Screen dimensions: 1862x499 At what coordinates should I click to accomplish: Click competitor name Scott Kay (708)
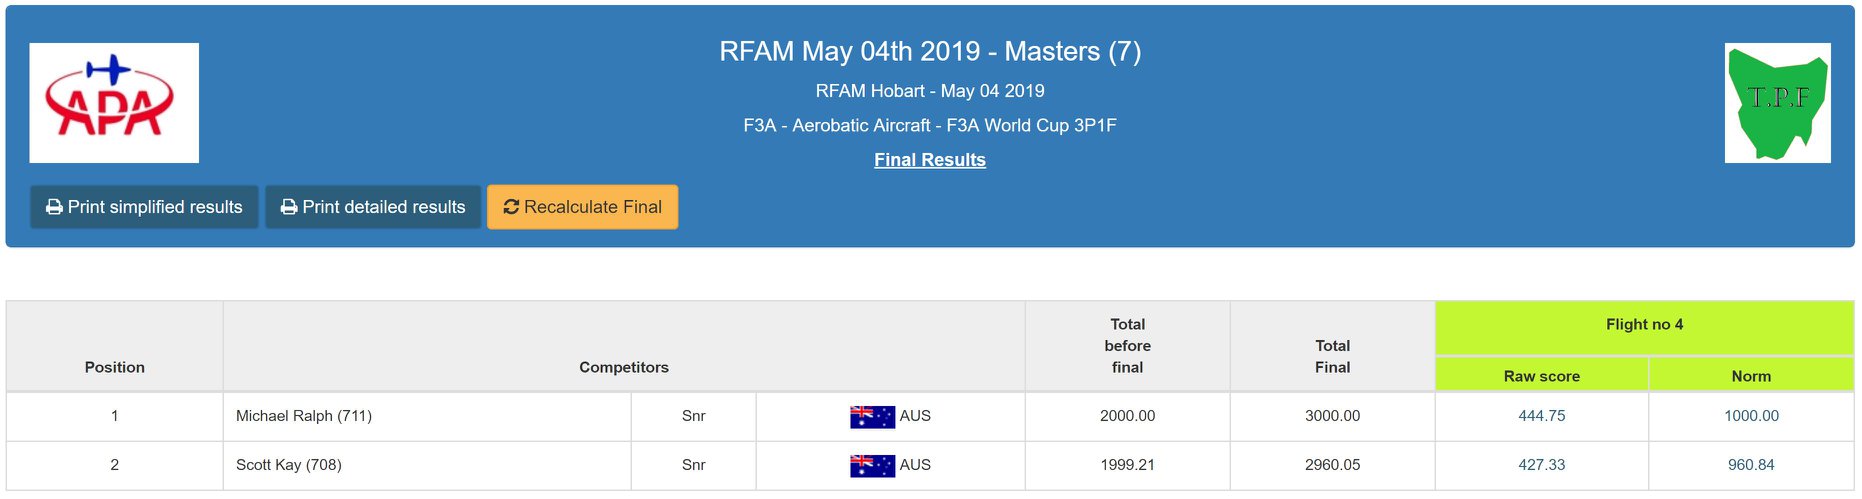coord(289,465)
